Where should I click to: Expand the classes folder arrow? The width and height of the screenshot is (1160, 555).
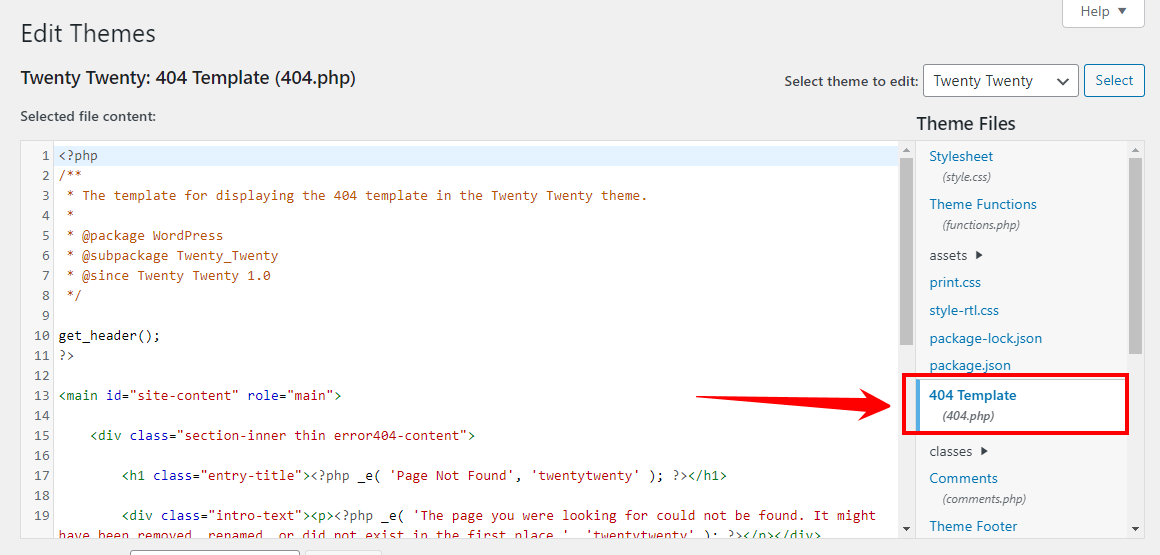point(984,451)
